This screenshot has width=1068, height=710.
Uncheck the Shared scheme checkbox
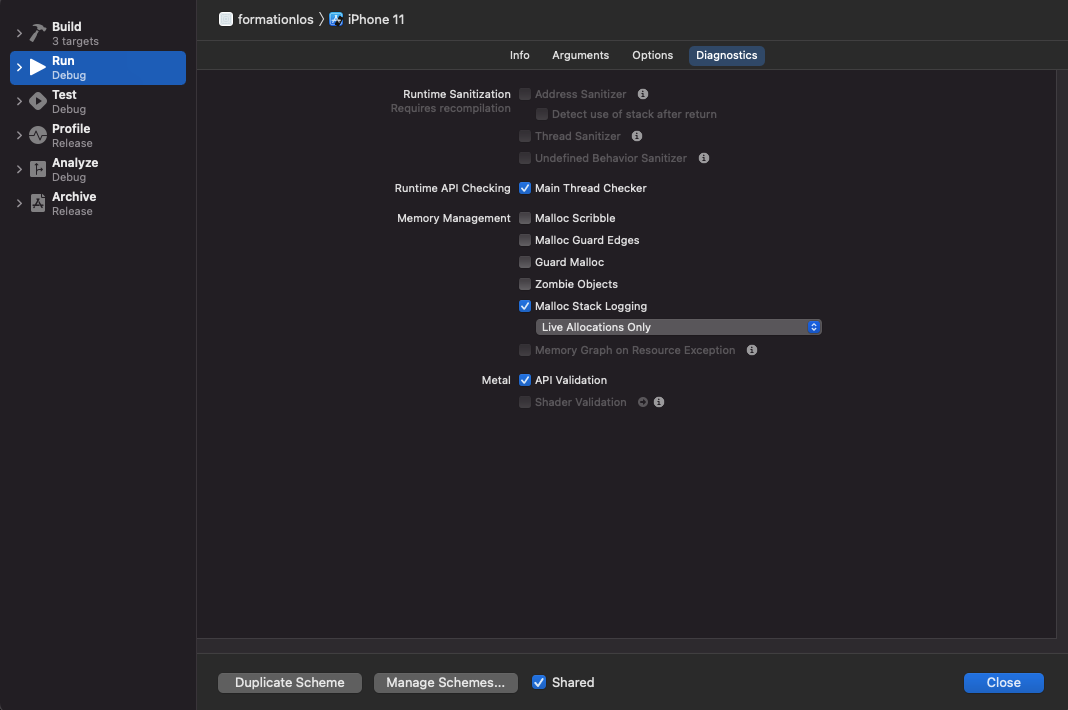(539, 682)
